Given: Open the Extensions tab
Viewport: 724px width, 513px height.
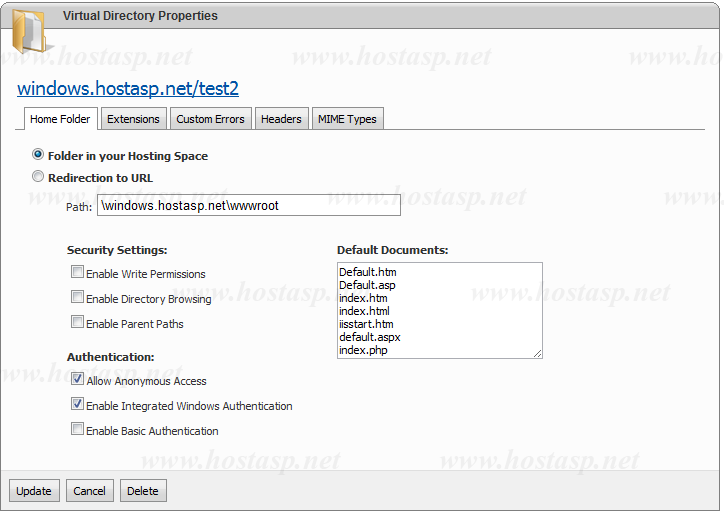Looking at the screenshot, I should click(x=133, y=119).
